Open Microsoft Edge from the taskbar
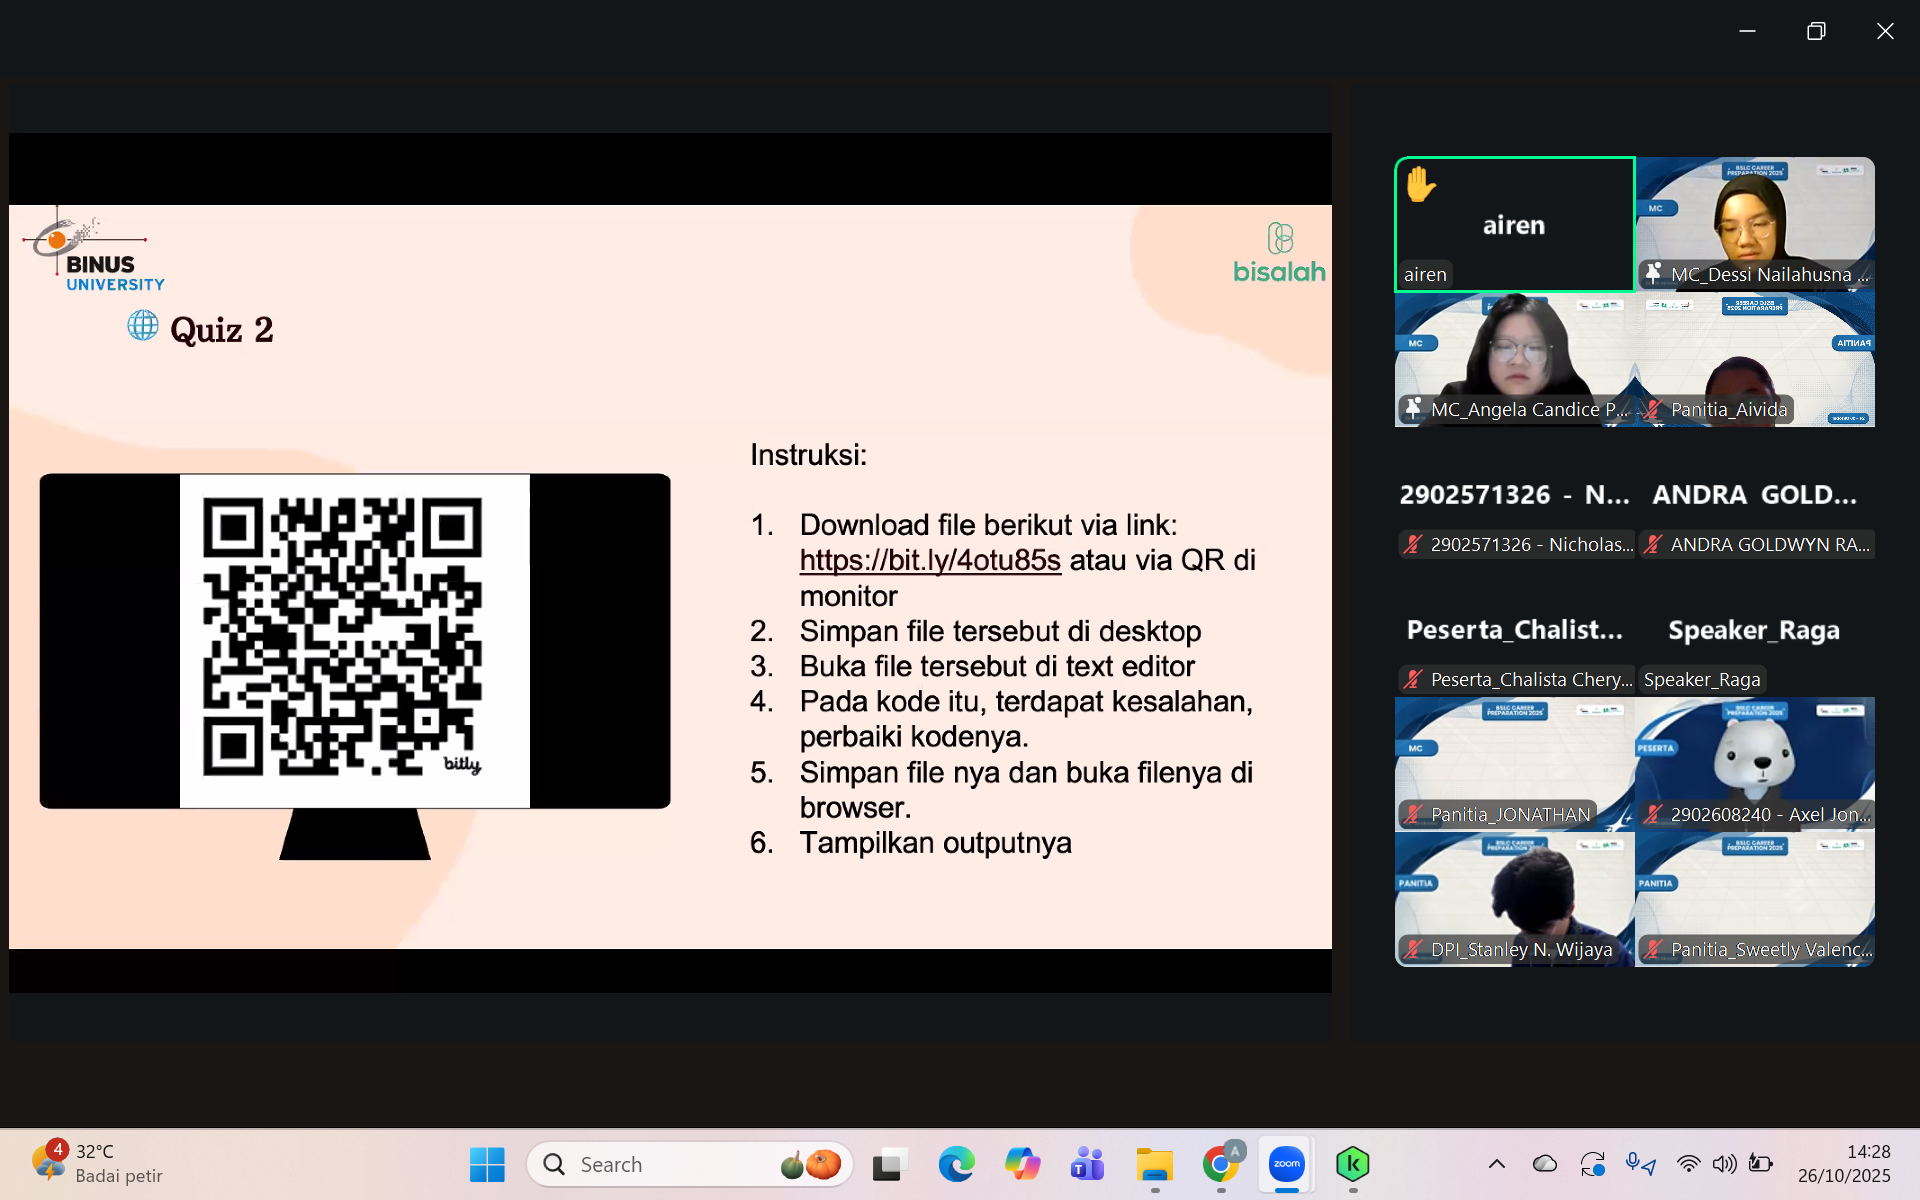 pyautogui.click(x=956, y=1164)
